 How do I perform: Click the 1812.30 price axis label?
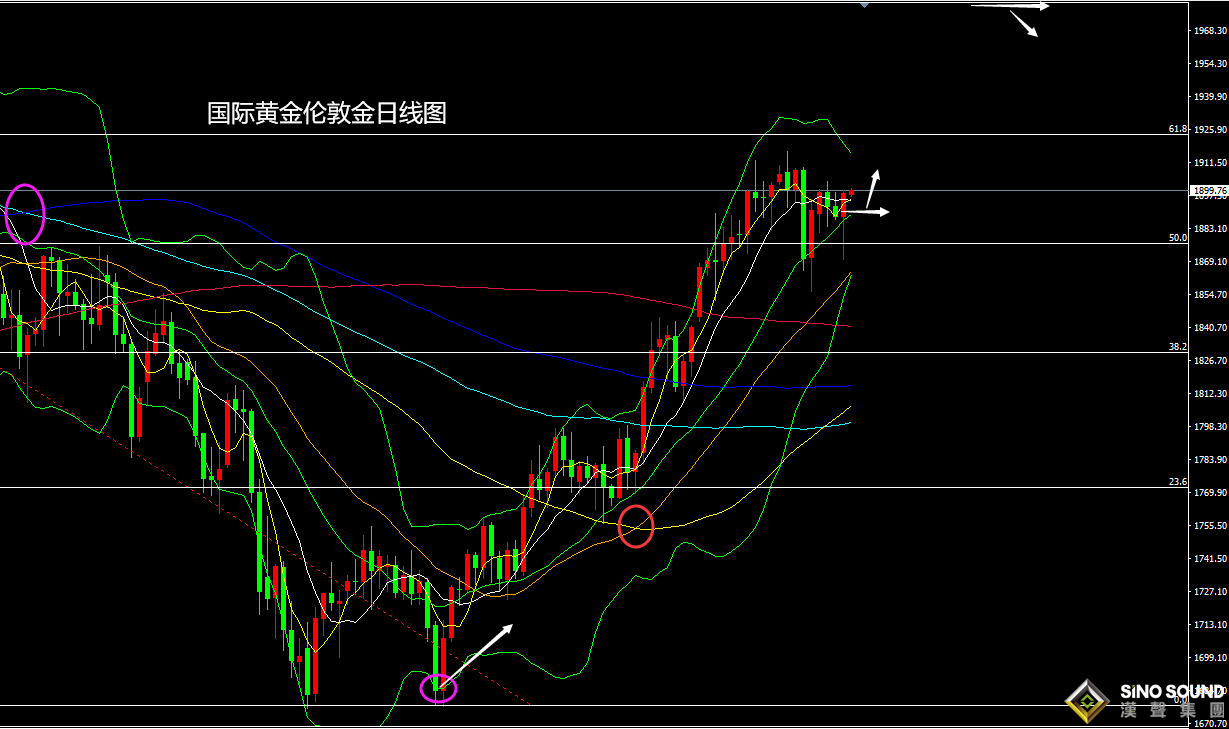tap(1210, 394)
